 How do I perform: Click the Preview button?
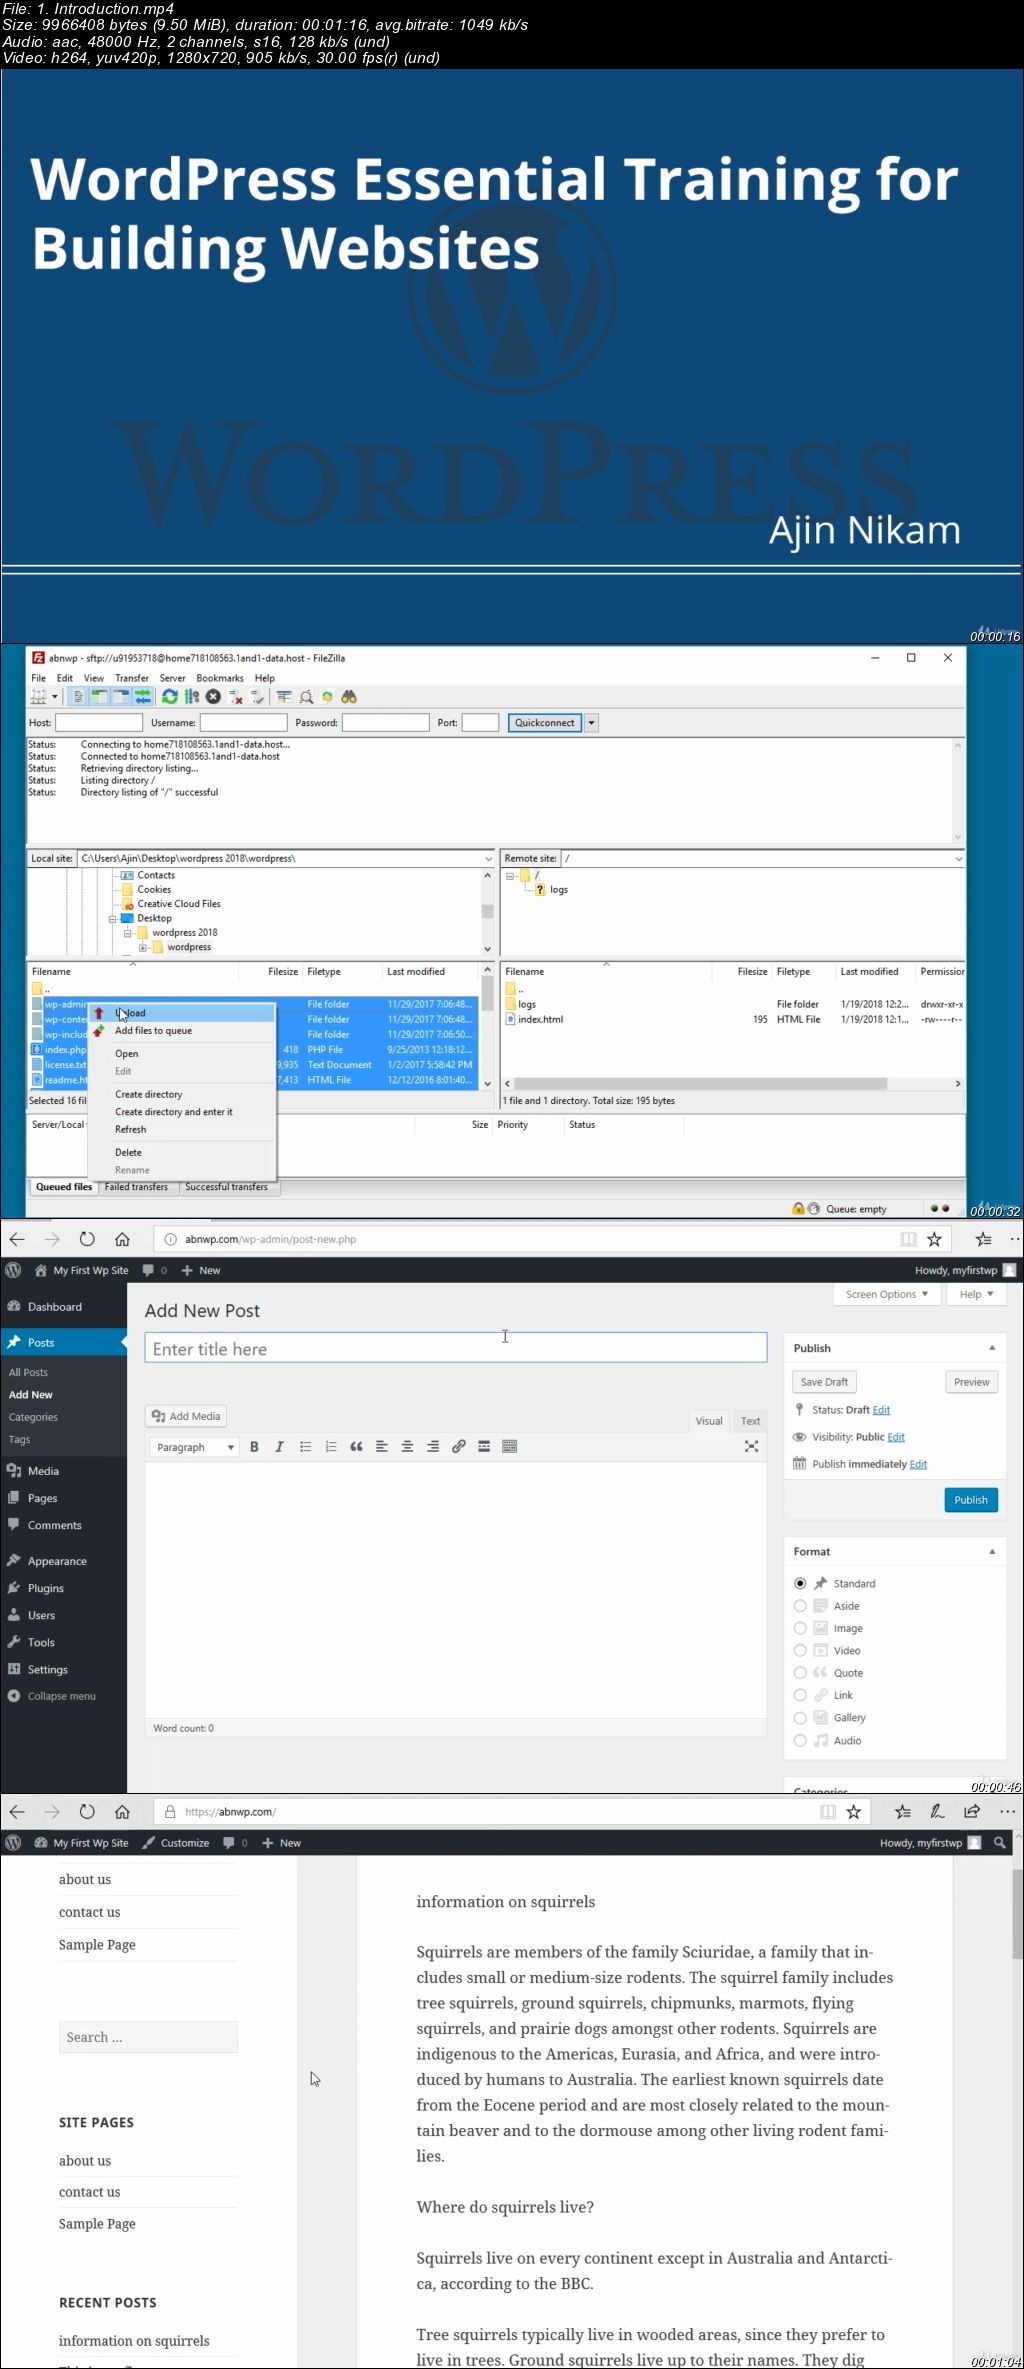pyautogui.click(x=971, y=1382)
